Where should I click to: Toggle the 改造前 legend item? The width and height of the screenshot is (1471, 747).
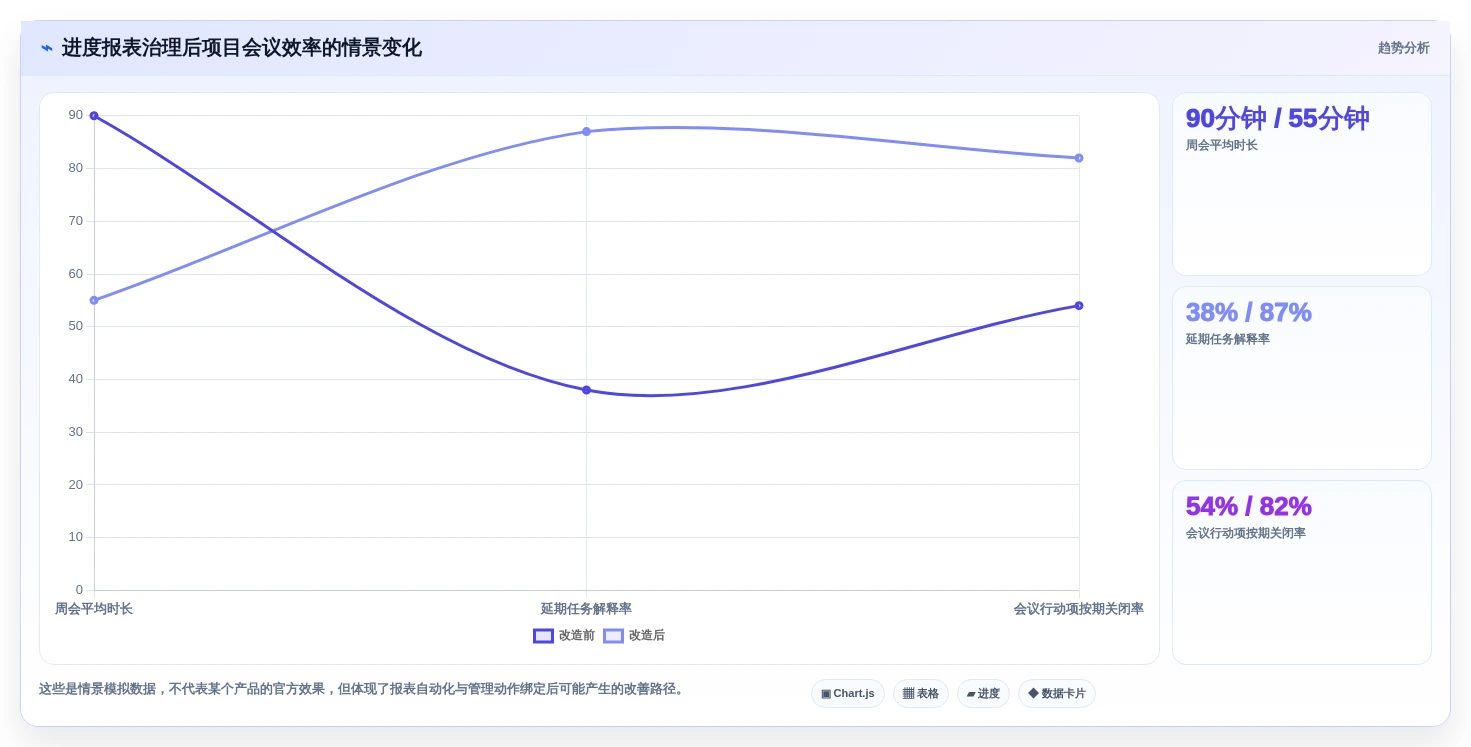point(564,636)
